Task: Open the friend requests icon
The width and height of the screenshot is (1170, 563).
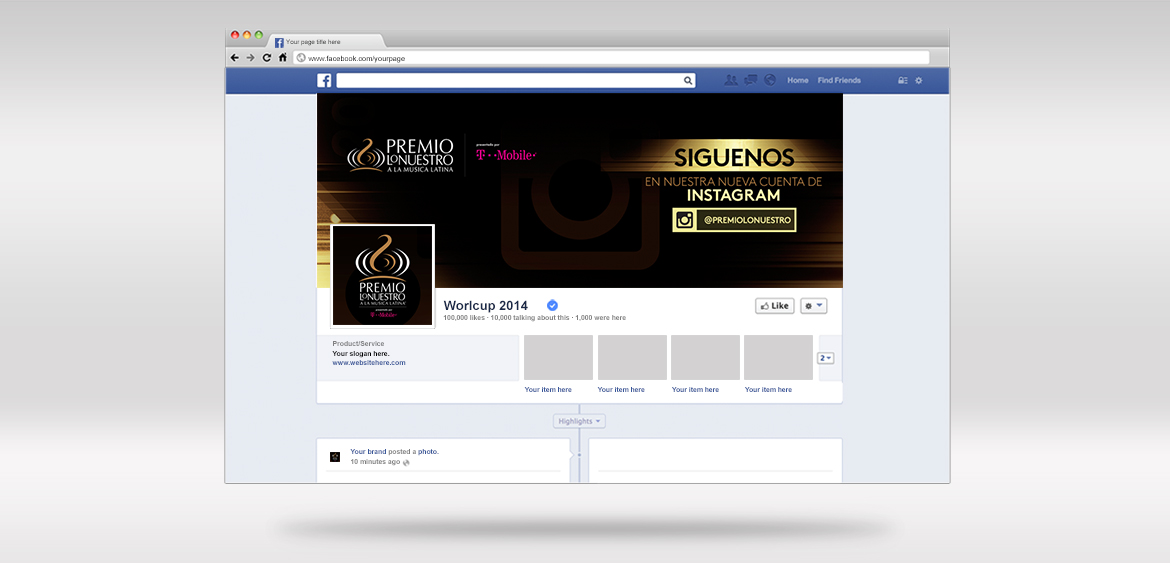Action: click(731, 80)
